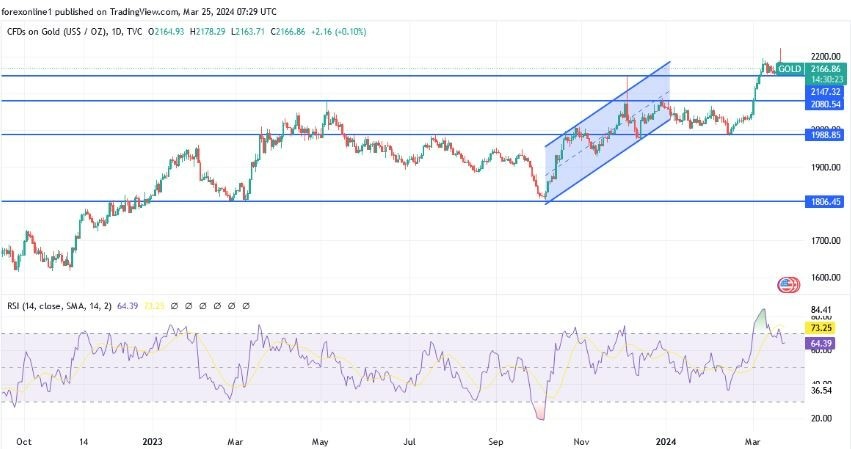This screenshot has height=449, width=851.
Task: Click the current price label 2166.86
Action: [x=825, y=69]
